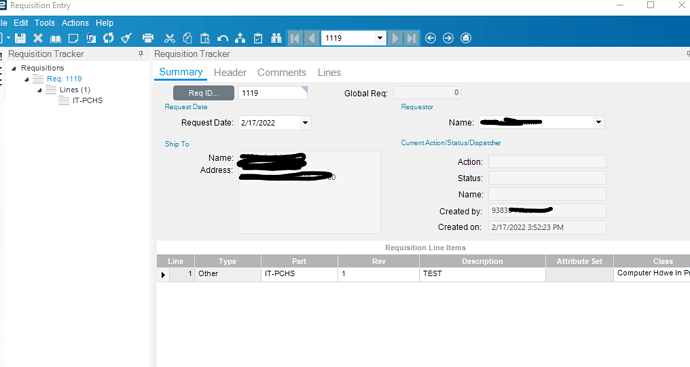This screenshot has width=690, height=367.
Task: Click the tree hierarchy toolbar icon
Action: (x=240, y=38)
